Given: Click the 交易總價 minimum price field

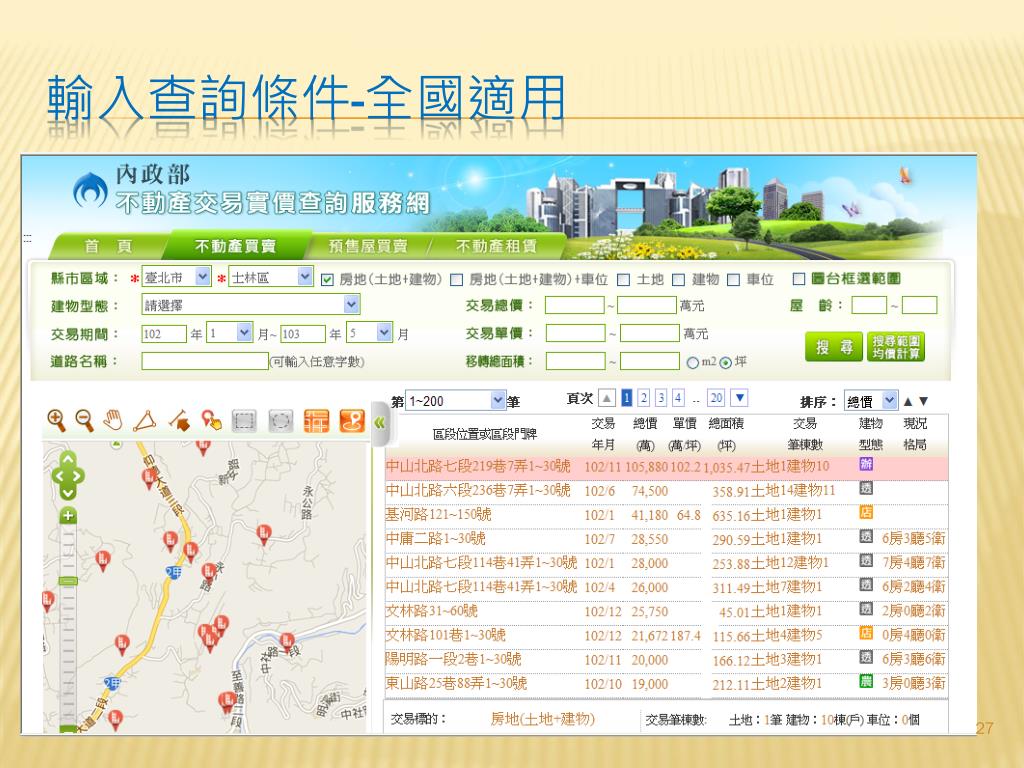Looking at the screenshot, I should tap(575, 305).
